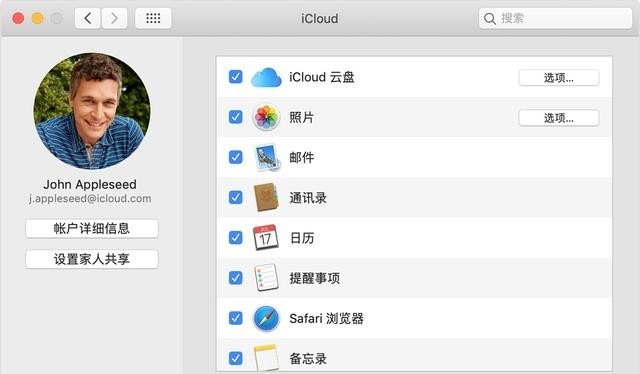The width and height of the screenshot is (640, 374).
Task: Click the 邮件 label
Action: point(302,158)
